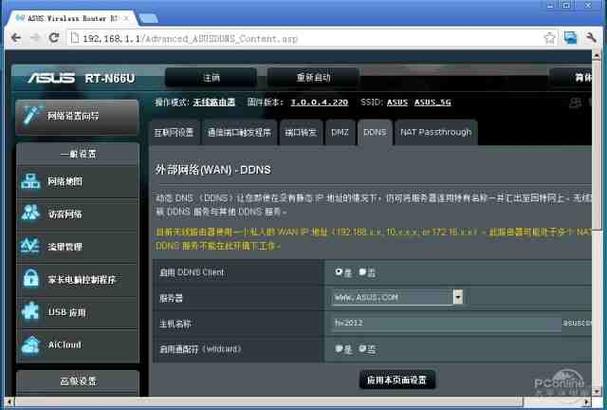607x410 pixels.
Task: Click the ASUS logo
Action: (x=51, y=78)
